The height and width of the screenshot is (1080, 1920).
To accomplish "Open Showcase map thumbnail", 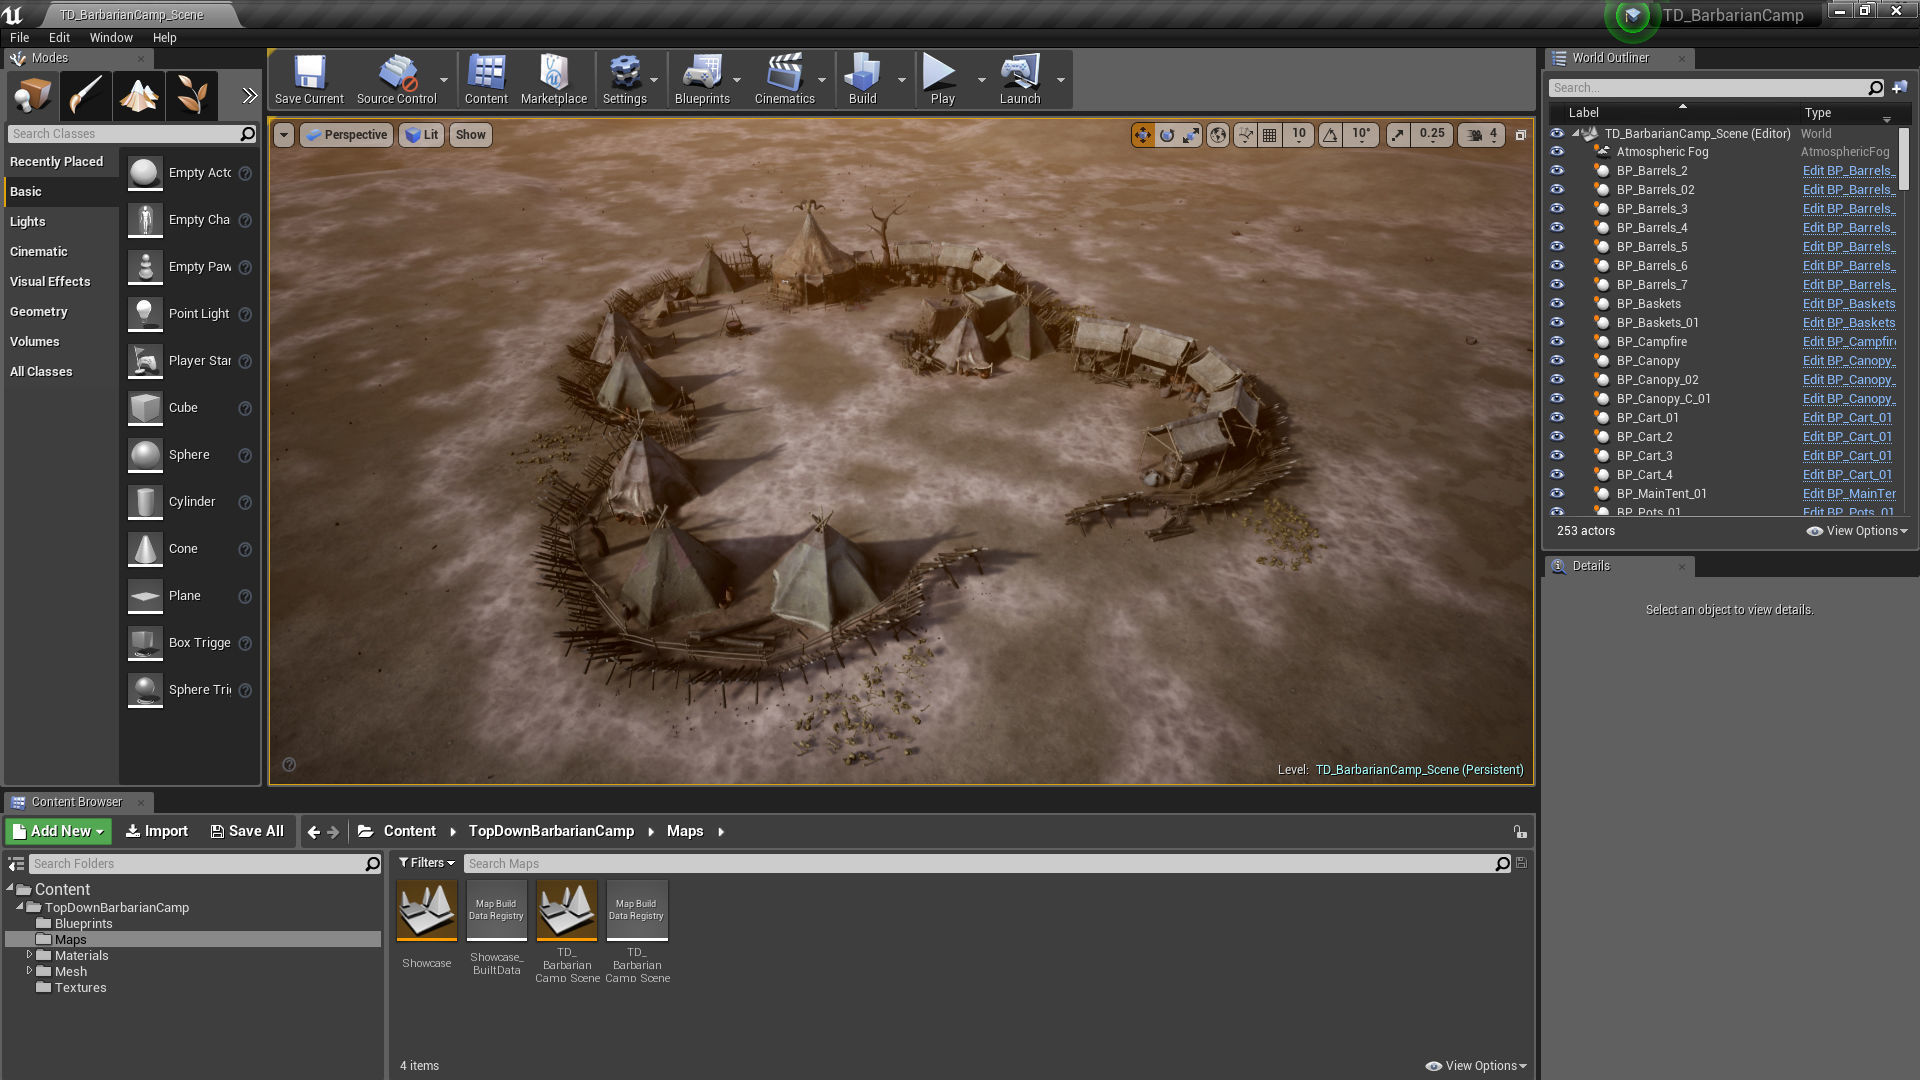I will click(x=427, y=911).
